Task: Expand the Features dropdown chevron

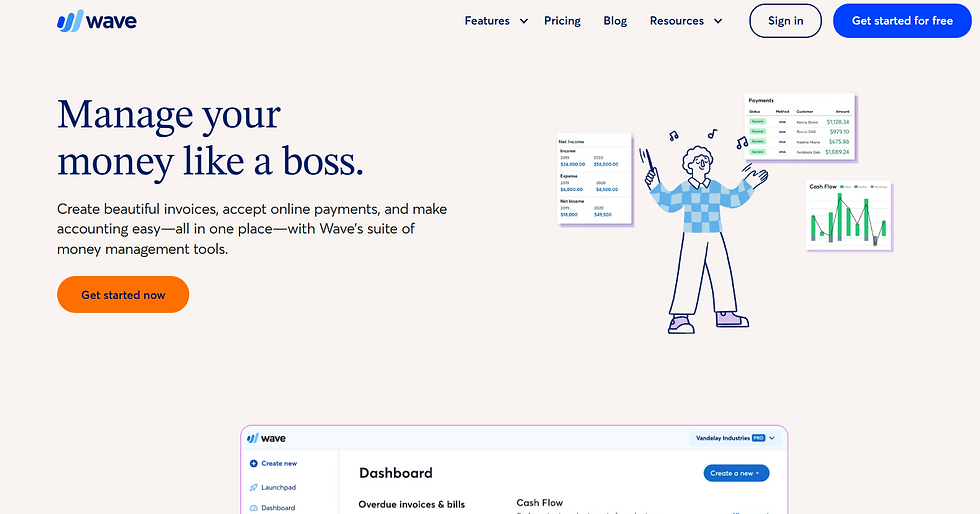Action: tap(524, 21)
